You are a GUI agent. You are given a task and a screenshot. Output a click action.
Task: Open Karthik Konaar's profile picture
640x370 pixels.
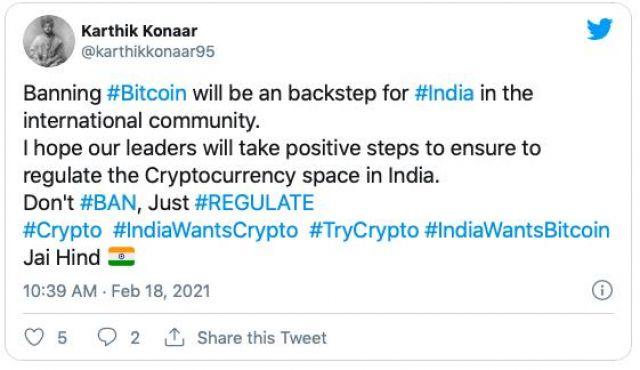[x=49, y=41]
